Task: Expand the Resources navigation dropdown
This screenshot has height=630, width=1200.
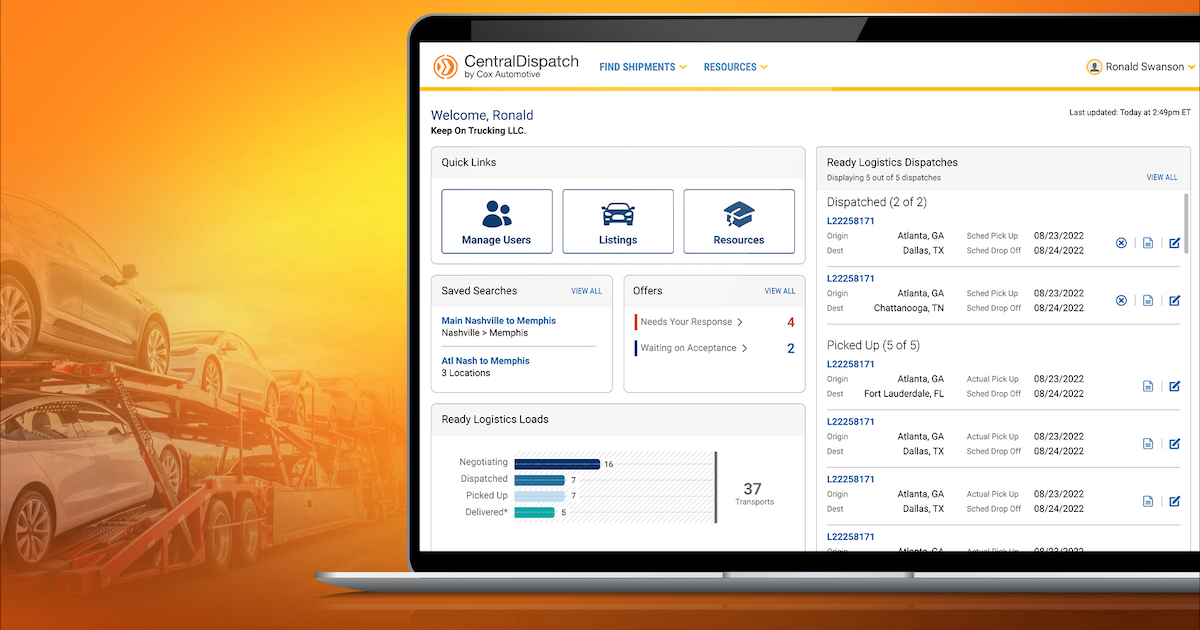Action: pos(735,67)
